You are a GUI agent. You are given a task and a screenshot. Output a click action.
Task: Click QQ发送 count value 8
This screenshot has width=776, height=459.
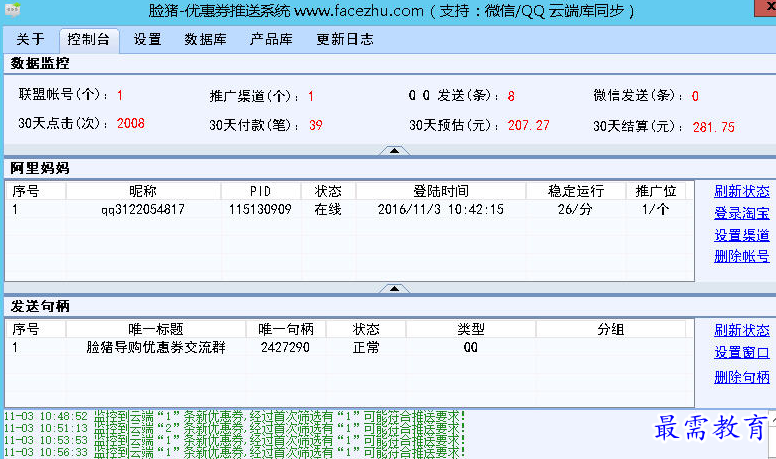[x=511, y=96]
